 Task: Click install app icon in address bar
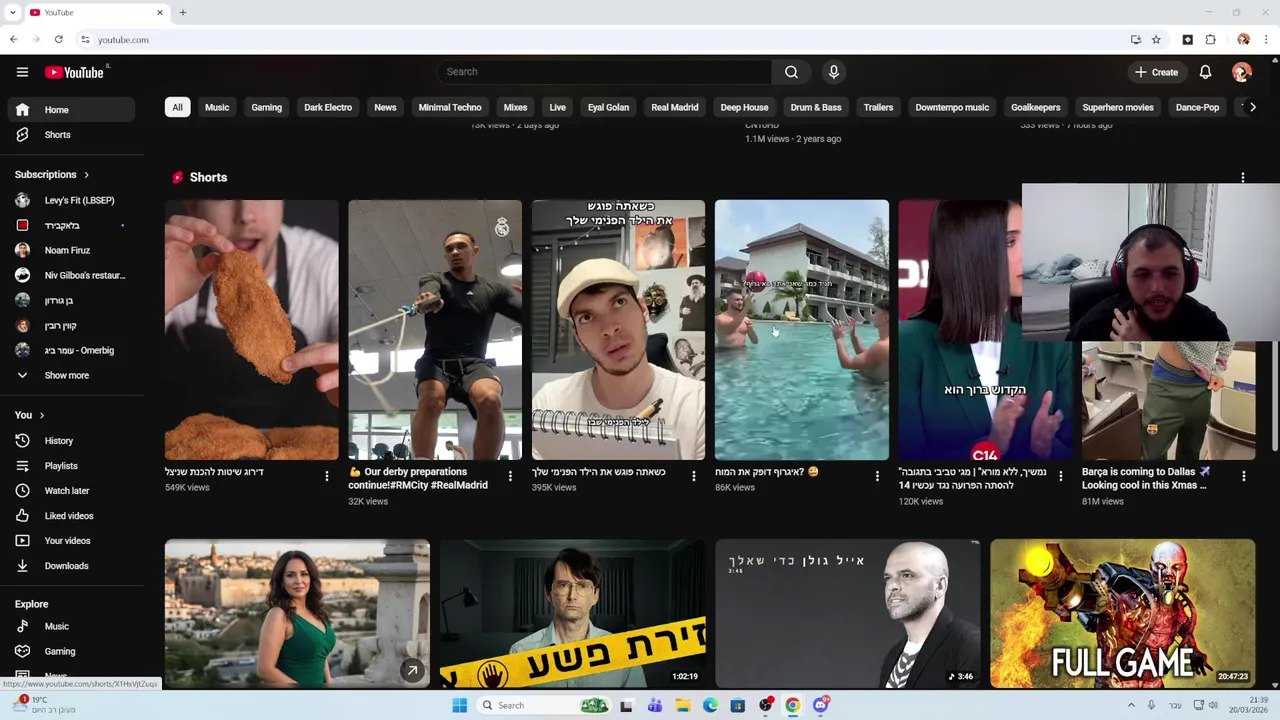pyautogui.click(x=1136, y=40)
